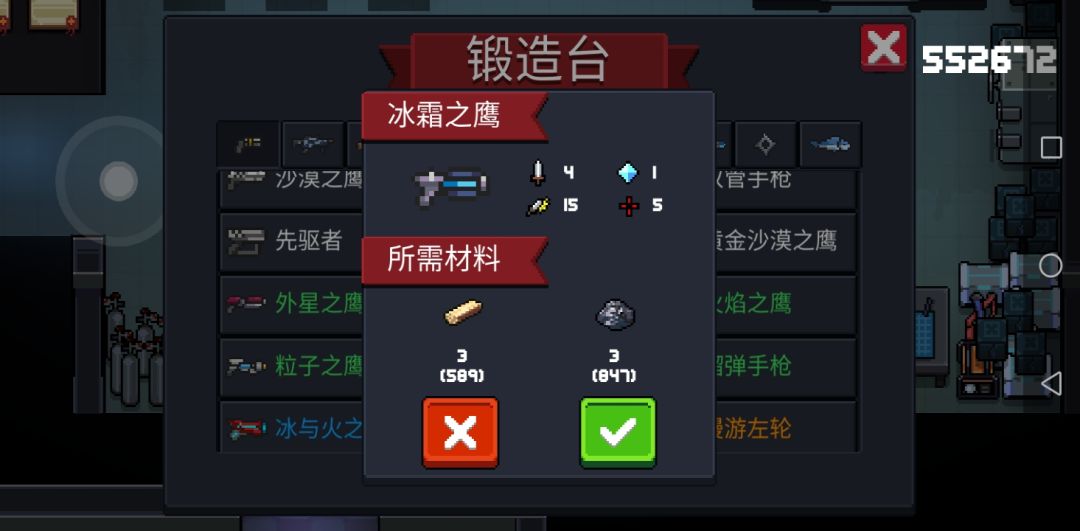
Task: Tap the wood plank material icon
Action: point(463,313)
